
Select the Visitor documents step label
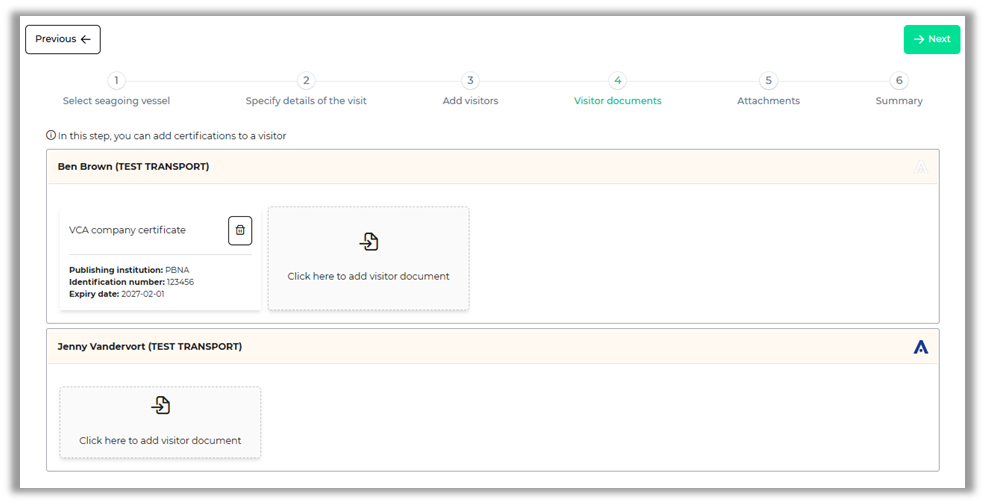[x=617, y=101]
